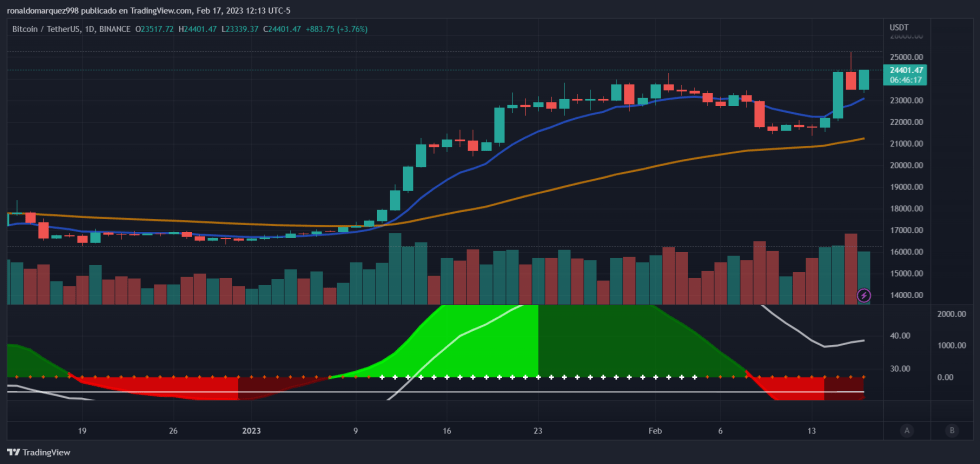Image resolution: width=980 pixels, height=464 pixels.
Task: Click the 22000.00 price axis label
Action: pos(908,123)
